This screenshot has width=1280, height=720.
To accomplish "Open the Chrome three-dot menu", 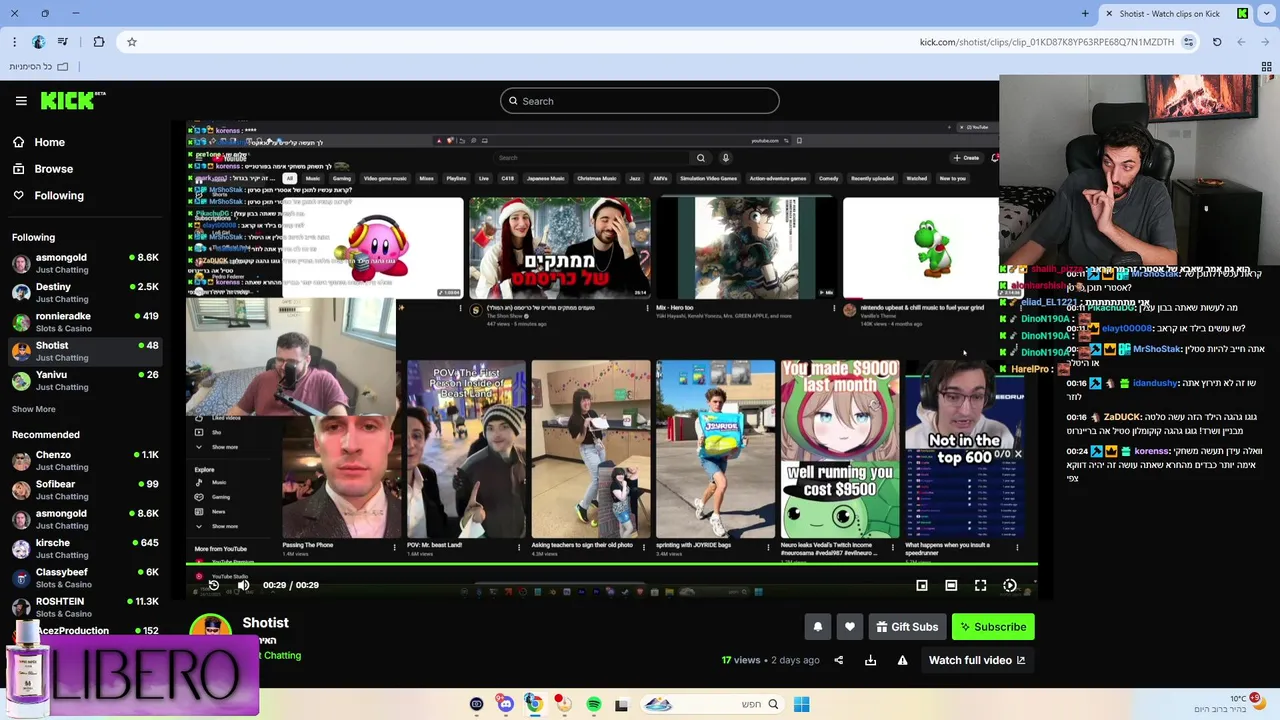I will tap(14, 42).
